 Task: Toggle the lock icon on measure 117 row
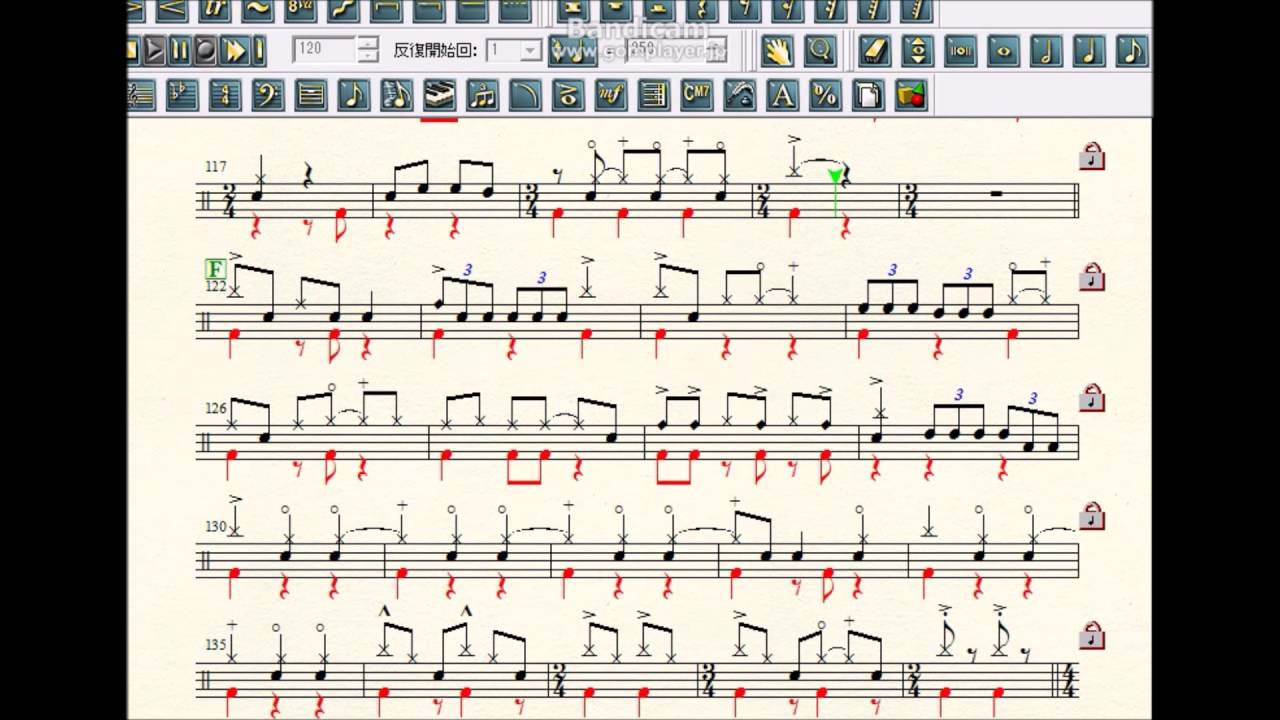point(1091,157)
